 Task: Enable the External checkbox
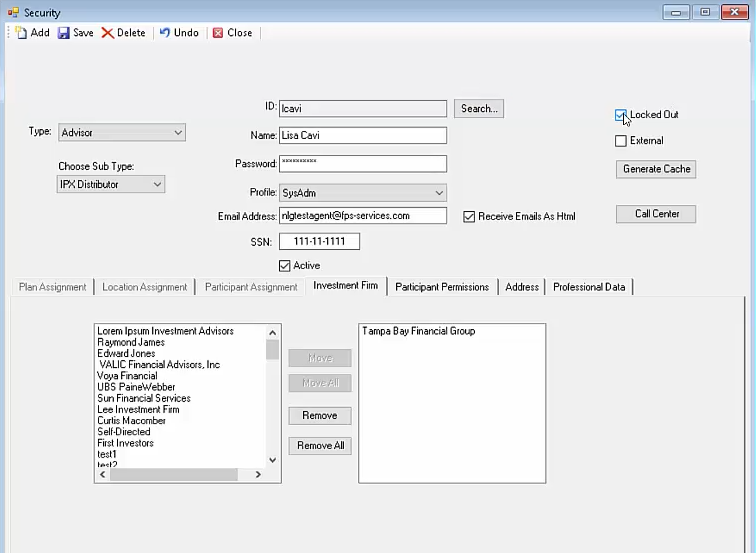pyautogui.click(x=621, y=141)
